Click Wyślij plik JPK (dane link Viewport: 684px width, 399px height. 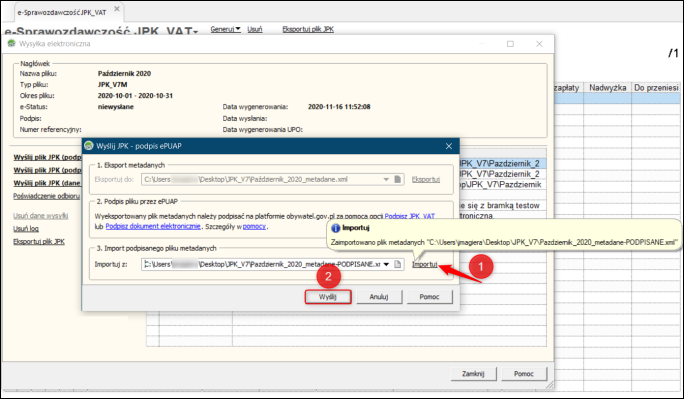point(47,183)
